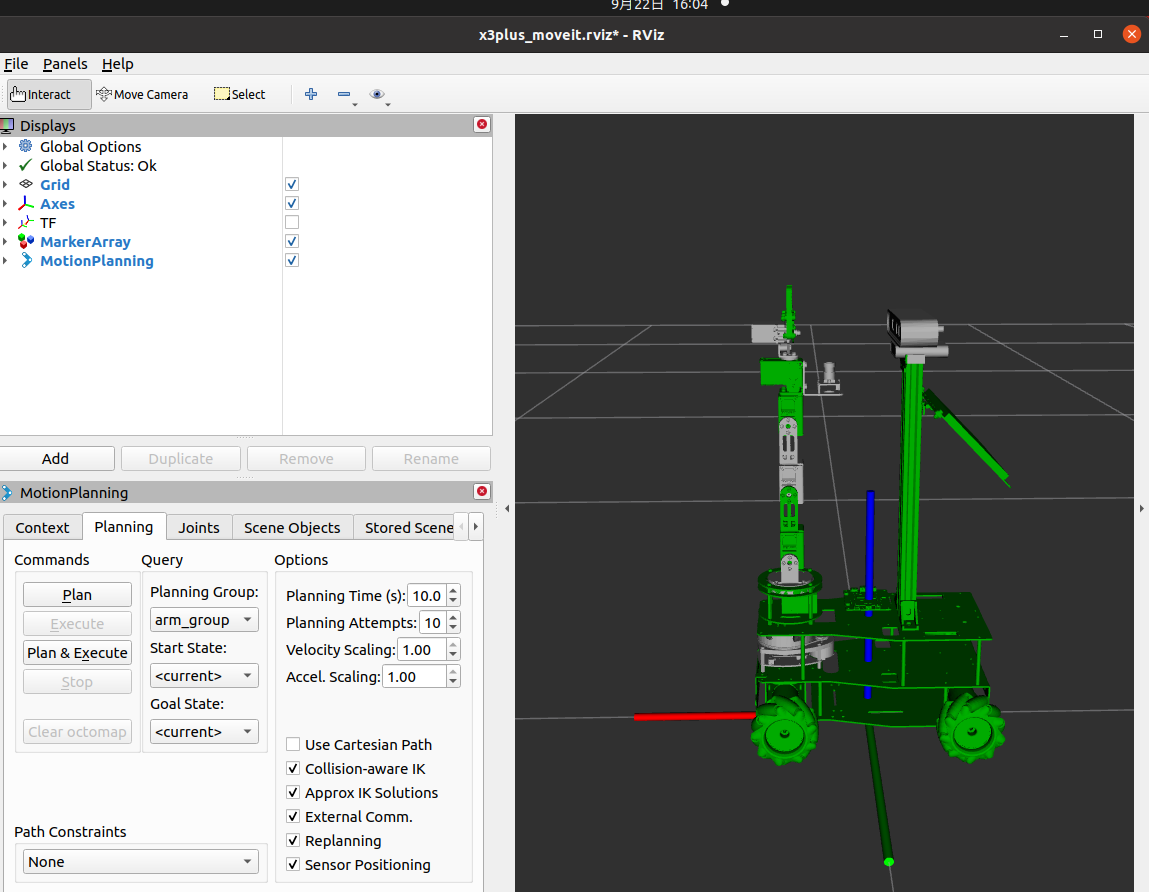Click the Accel. Scaling stepper arrows
Screen dimensions: 1149x892
pos(453,677)
